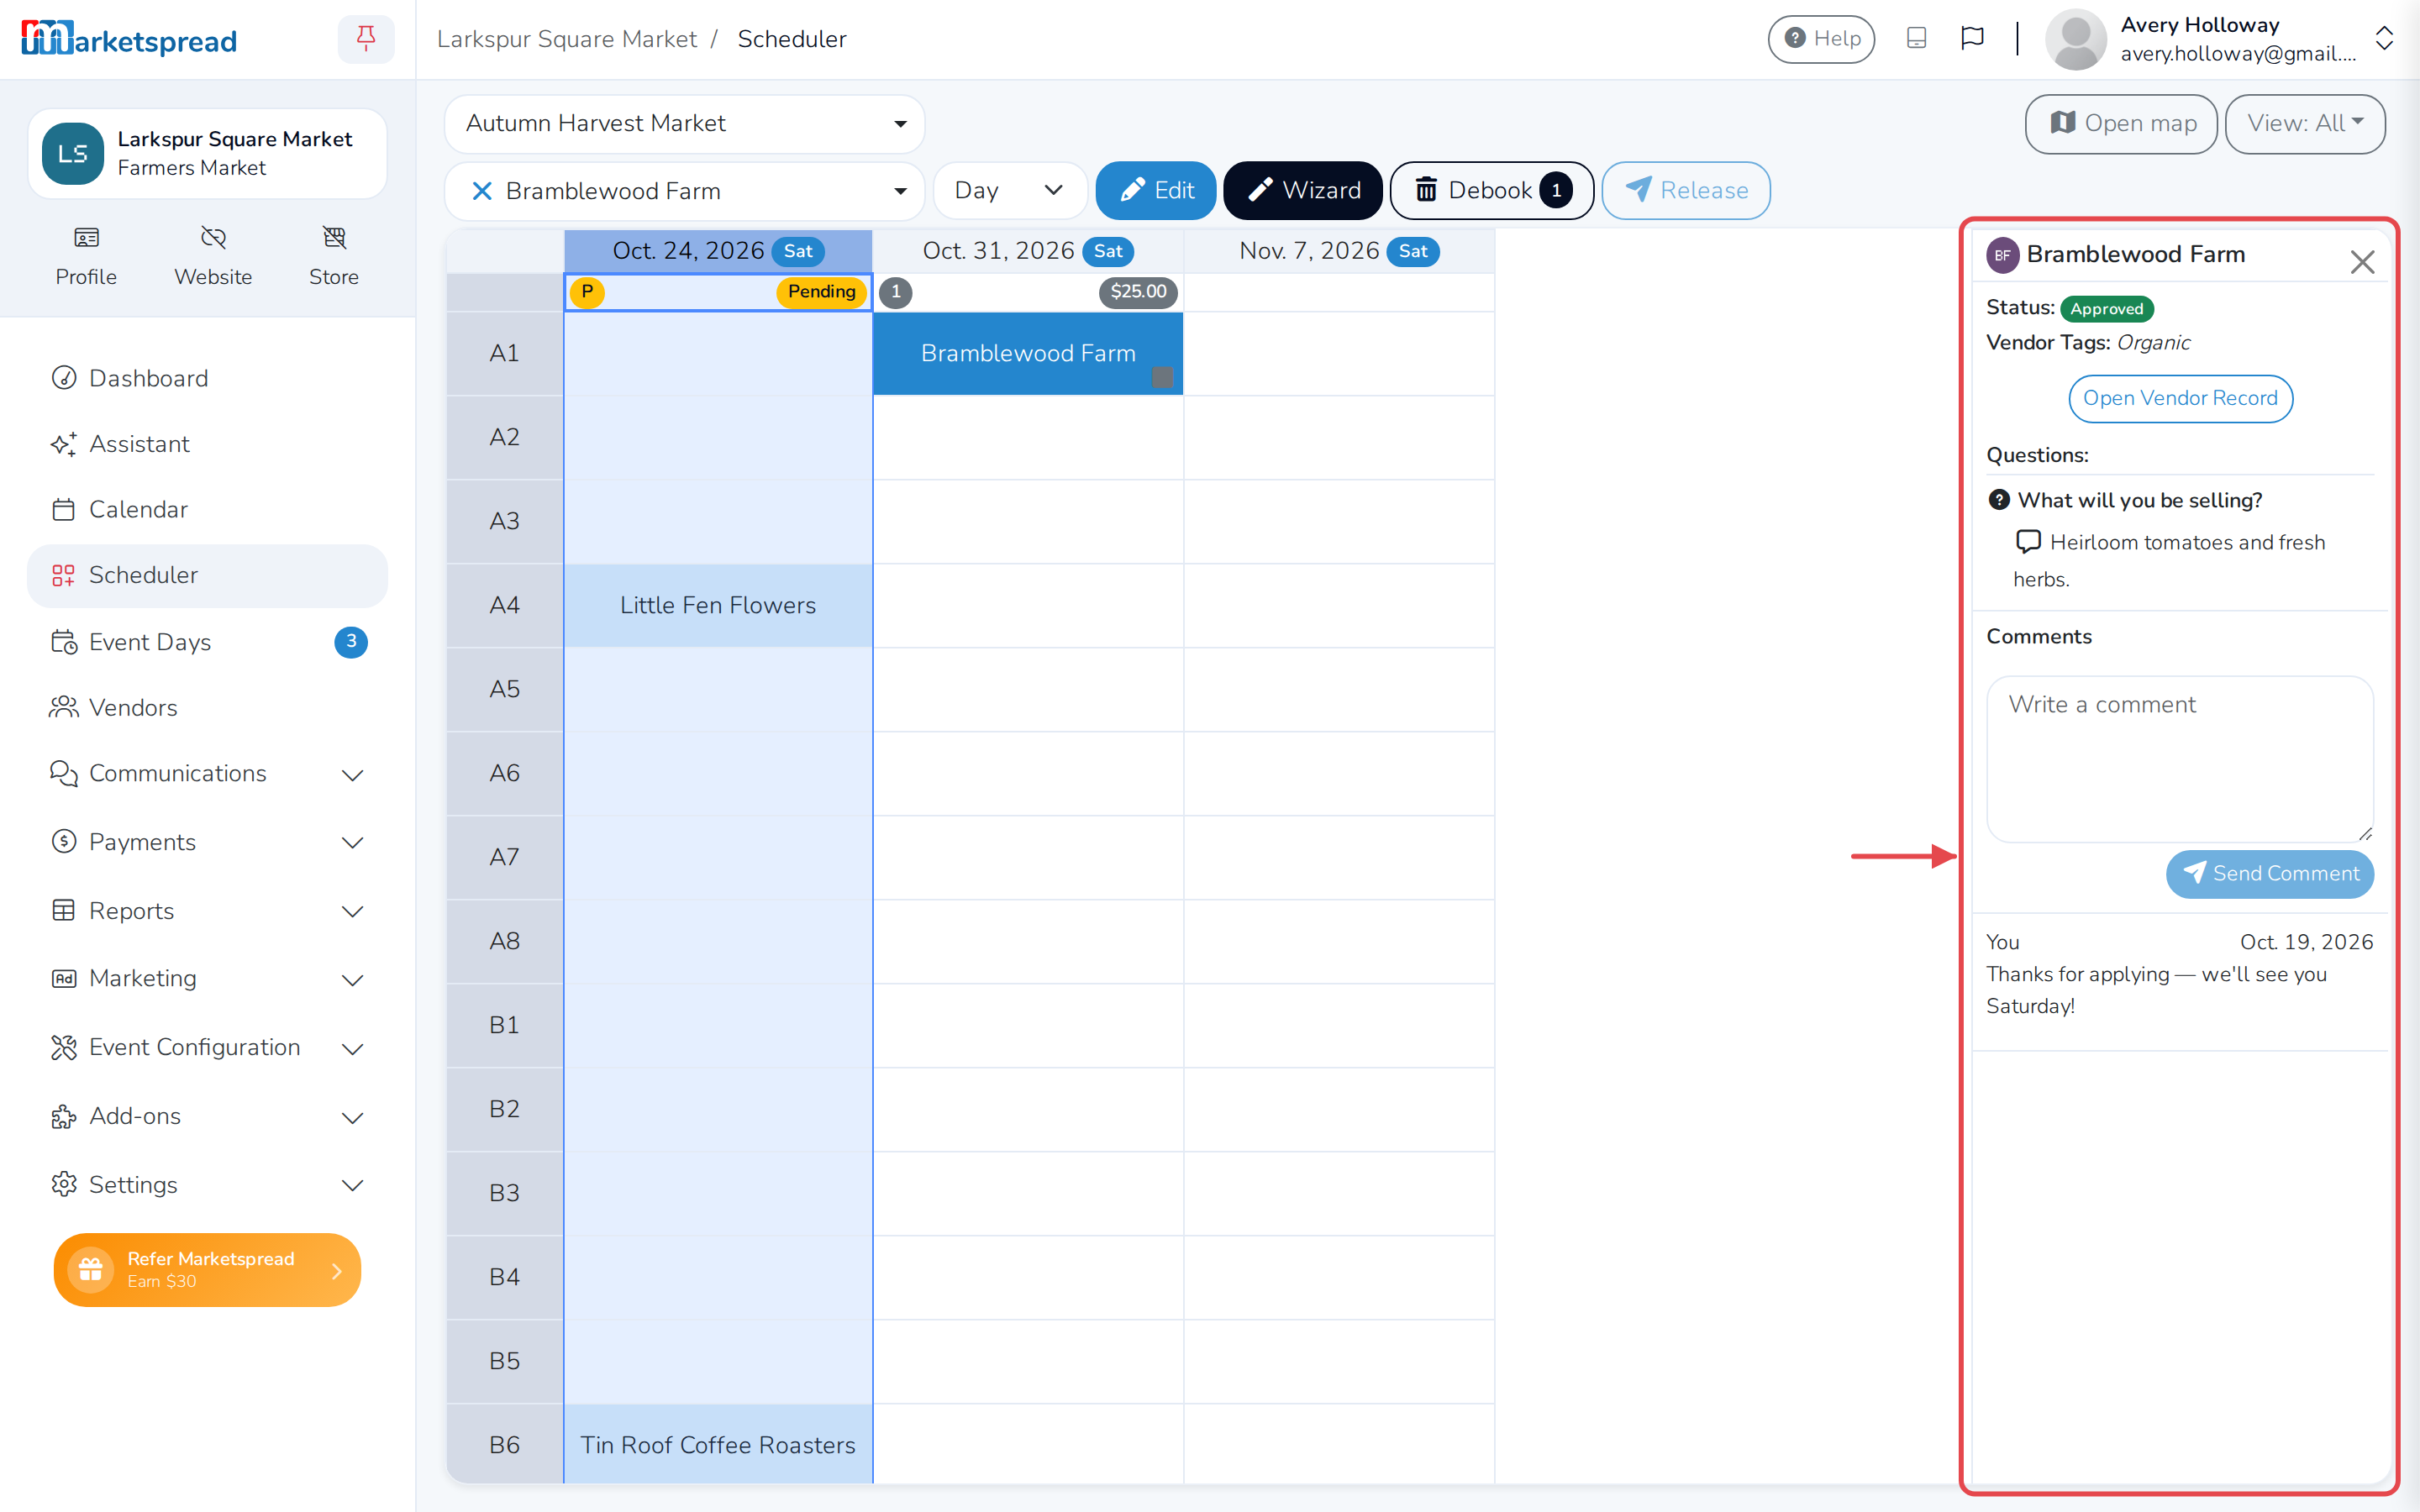Expand the Settings menu

tap(207, 1185)
